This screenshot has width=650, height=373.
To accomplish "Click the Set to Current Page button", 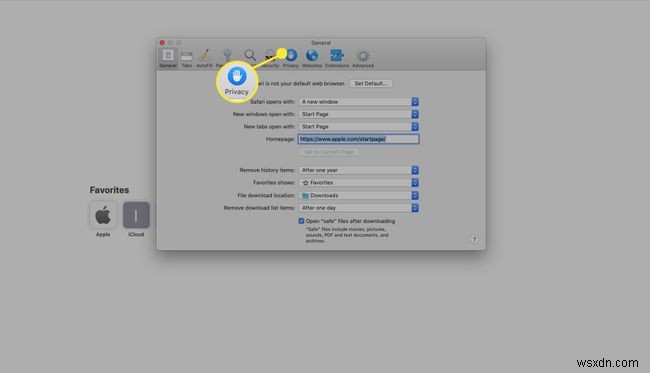I will [329, 152].
